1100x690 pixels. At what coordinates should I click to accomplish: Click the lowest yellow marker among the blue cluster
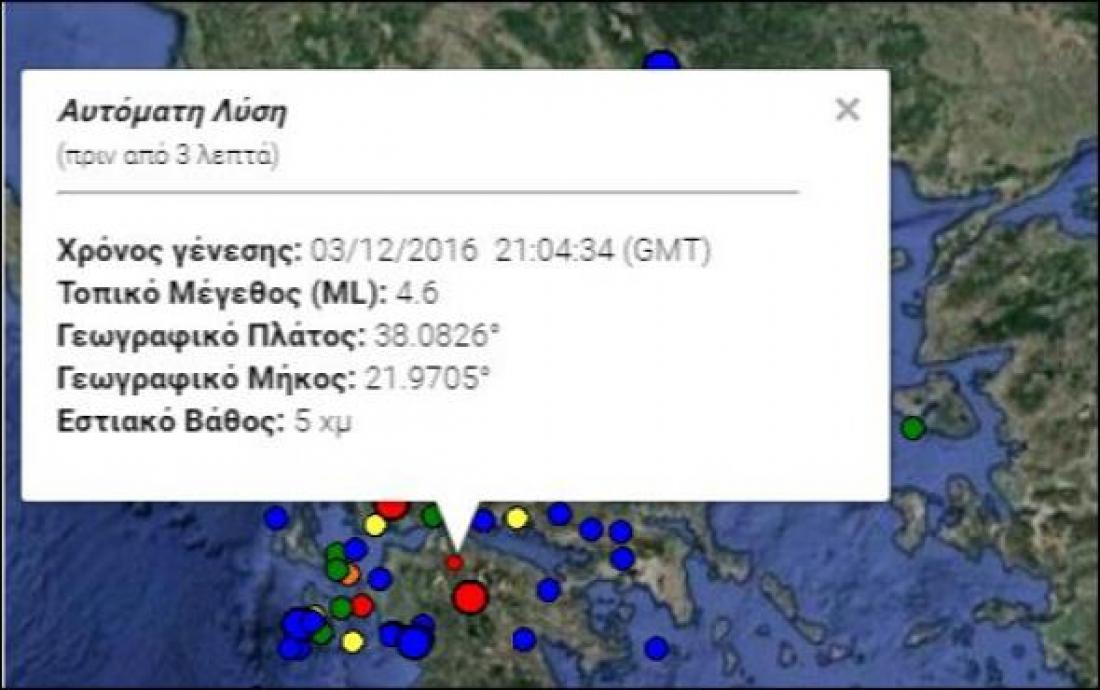click(352, 641)
